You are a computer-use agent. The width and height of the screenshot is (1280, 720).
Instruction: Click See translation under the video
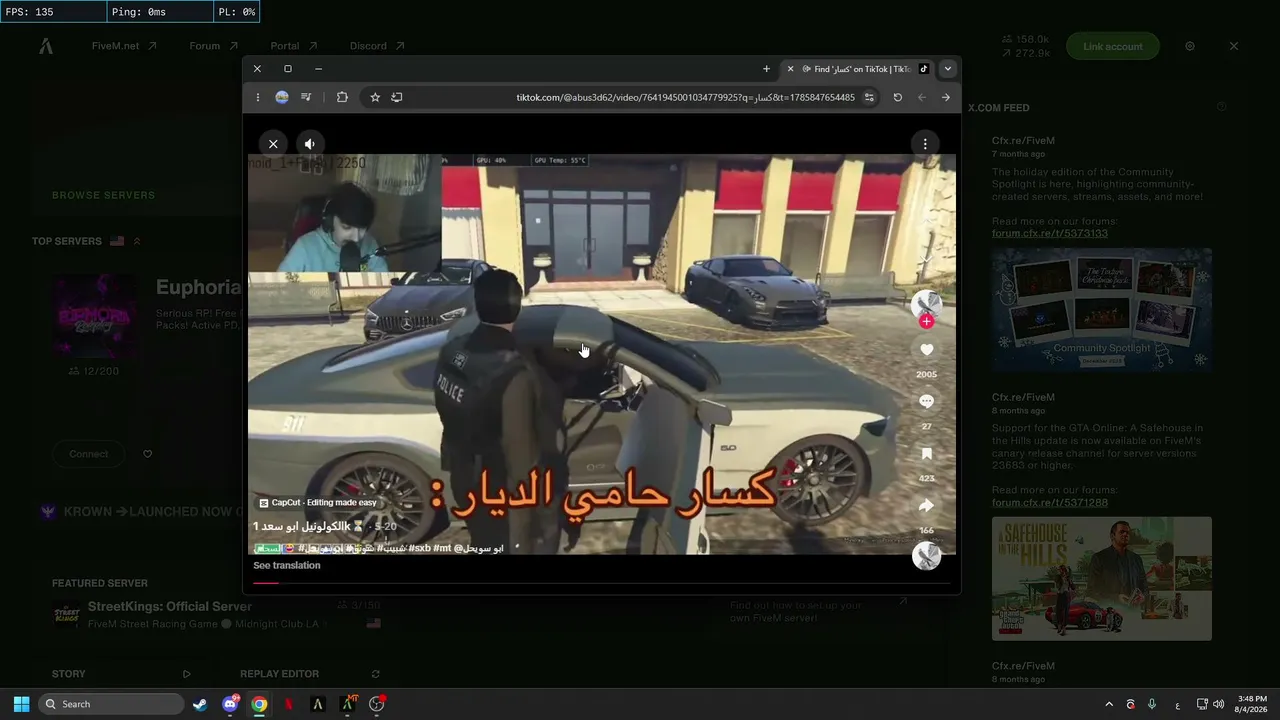287,565
